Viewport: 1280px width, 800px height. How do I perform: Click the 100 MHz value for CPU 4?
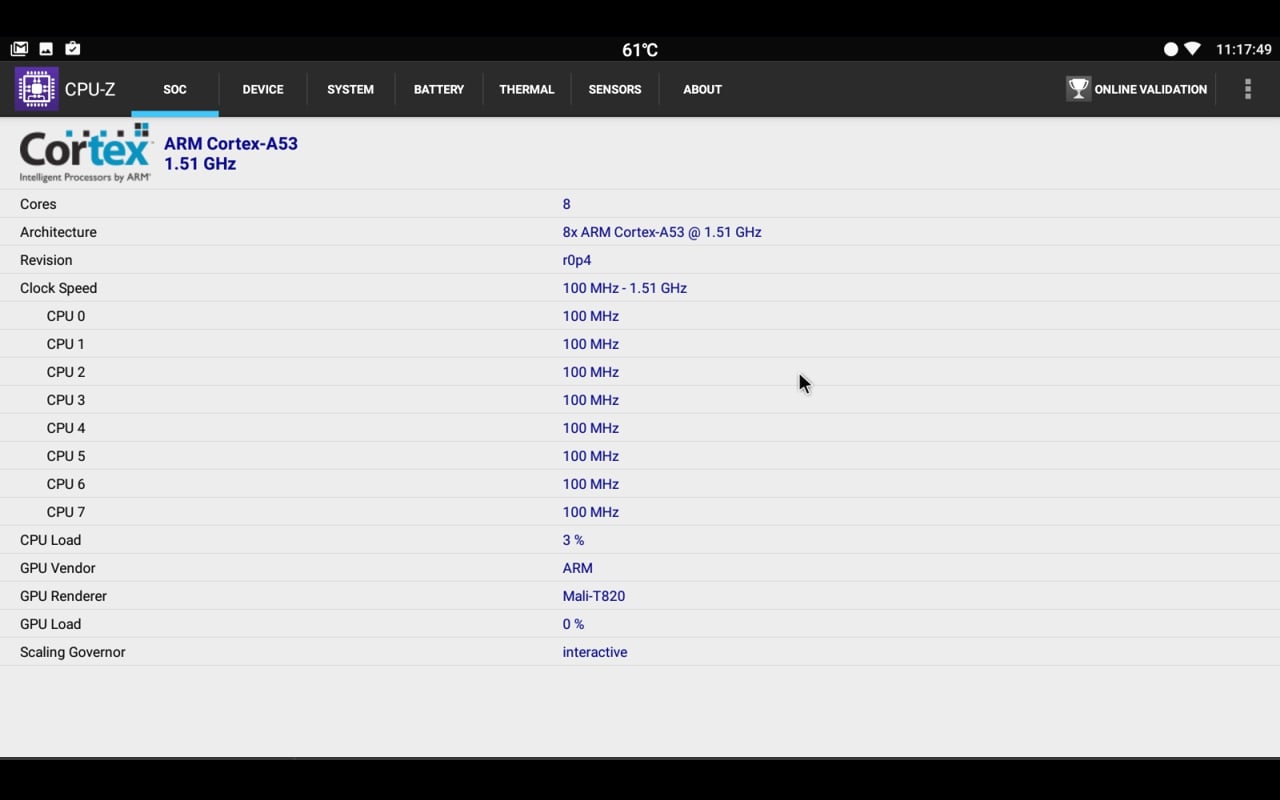pos(591,428)
